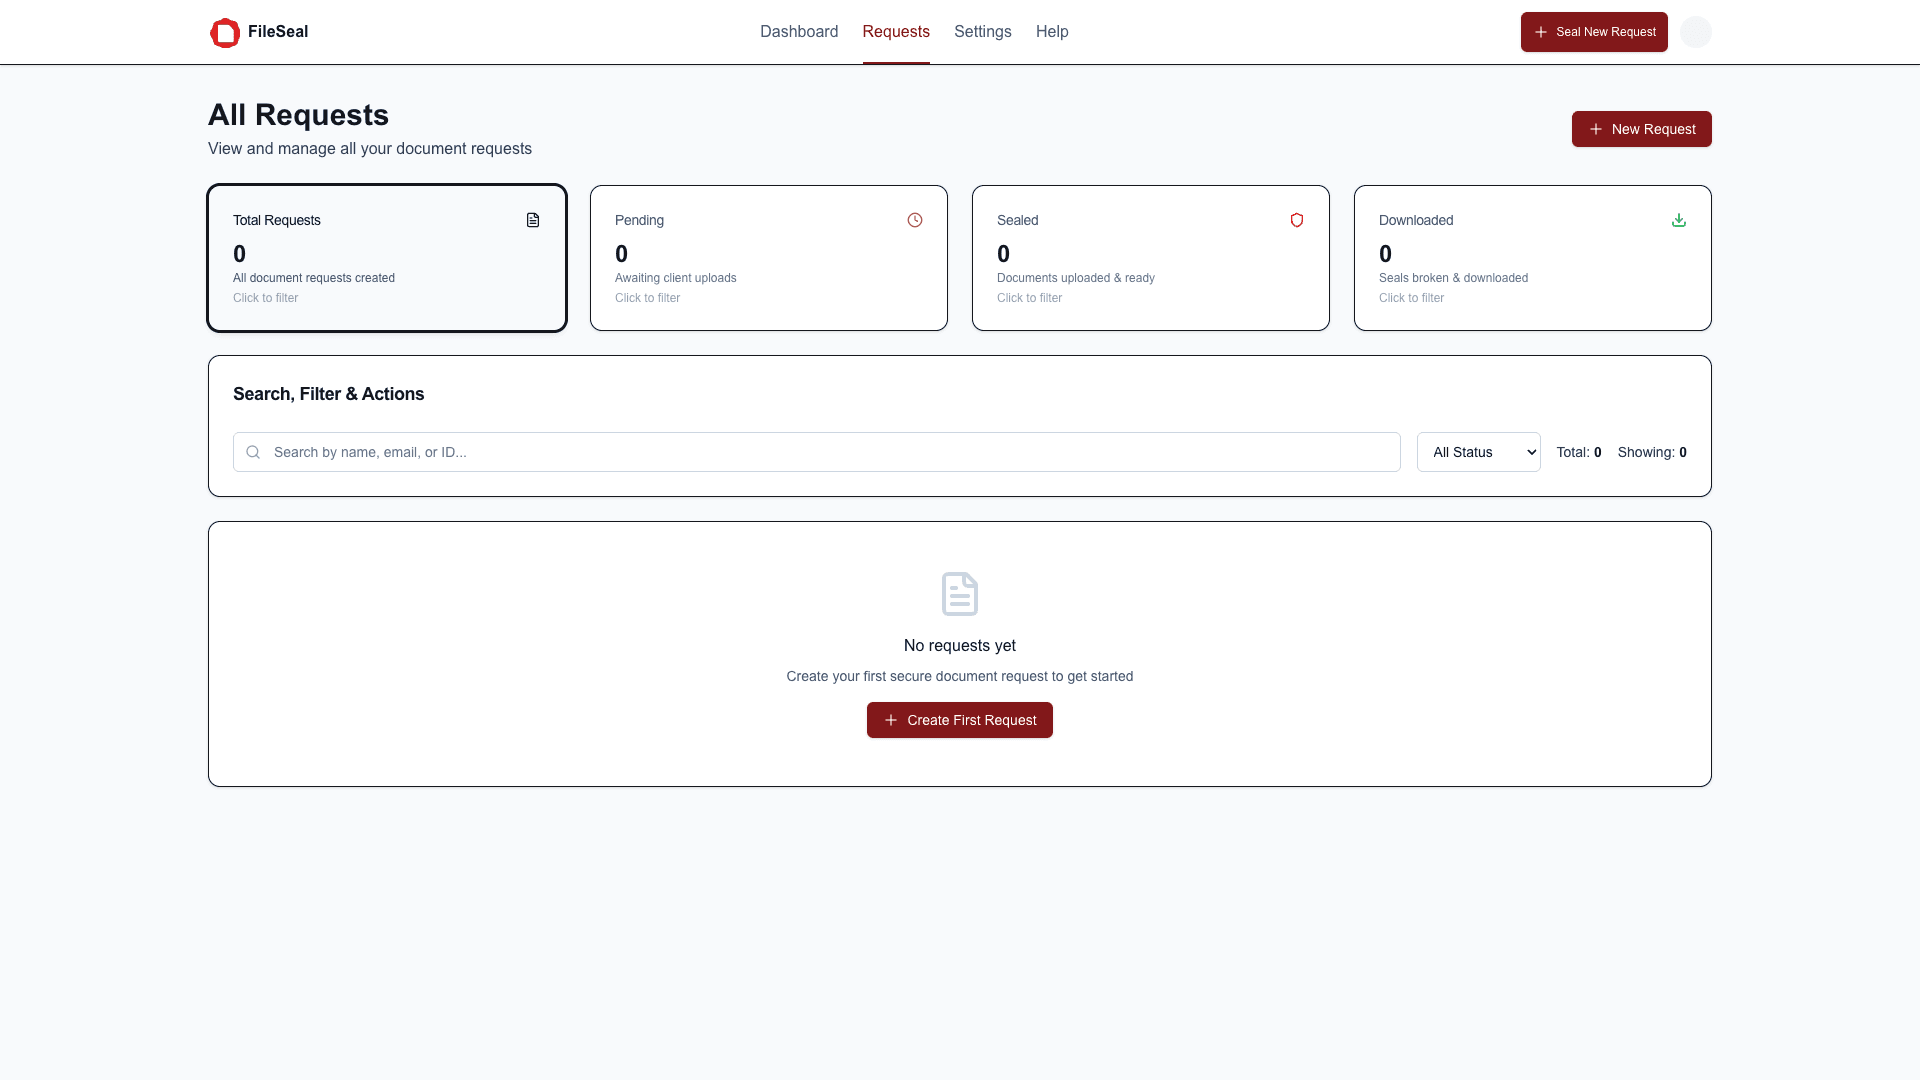The image size is (1920, 1080).
Task: Filter by the Pending card
Action: pyautogui.click(x=769, y=258)
